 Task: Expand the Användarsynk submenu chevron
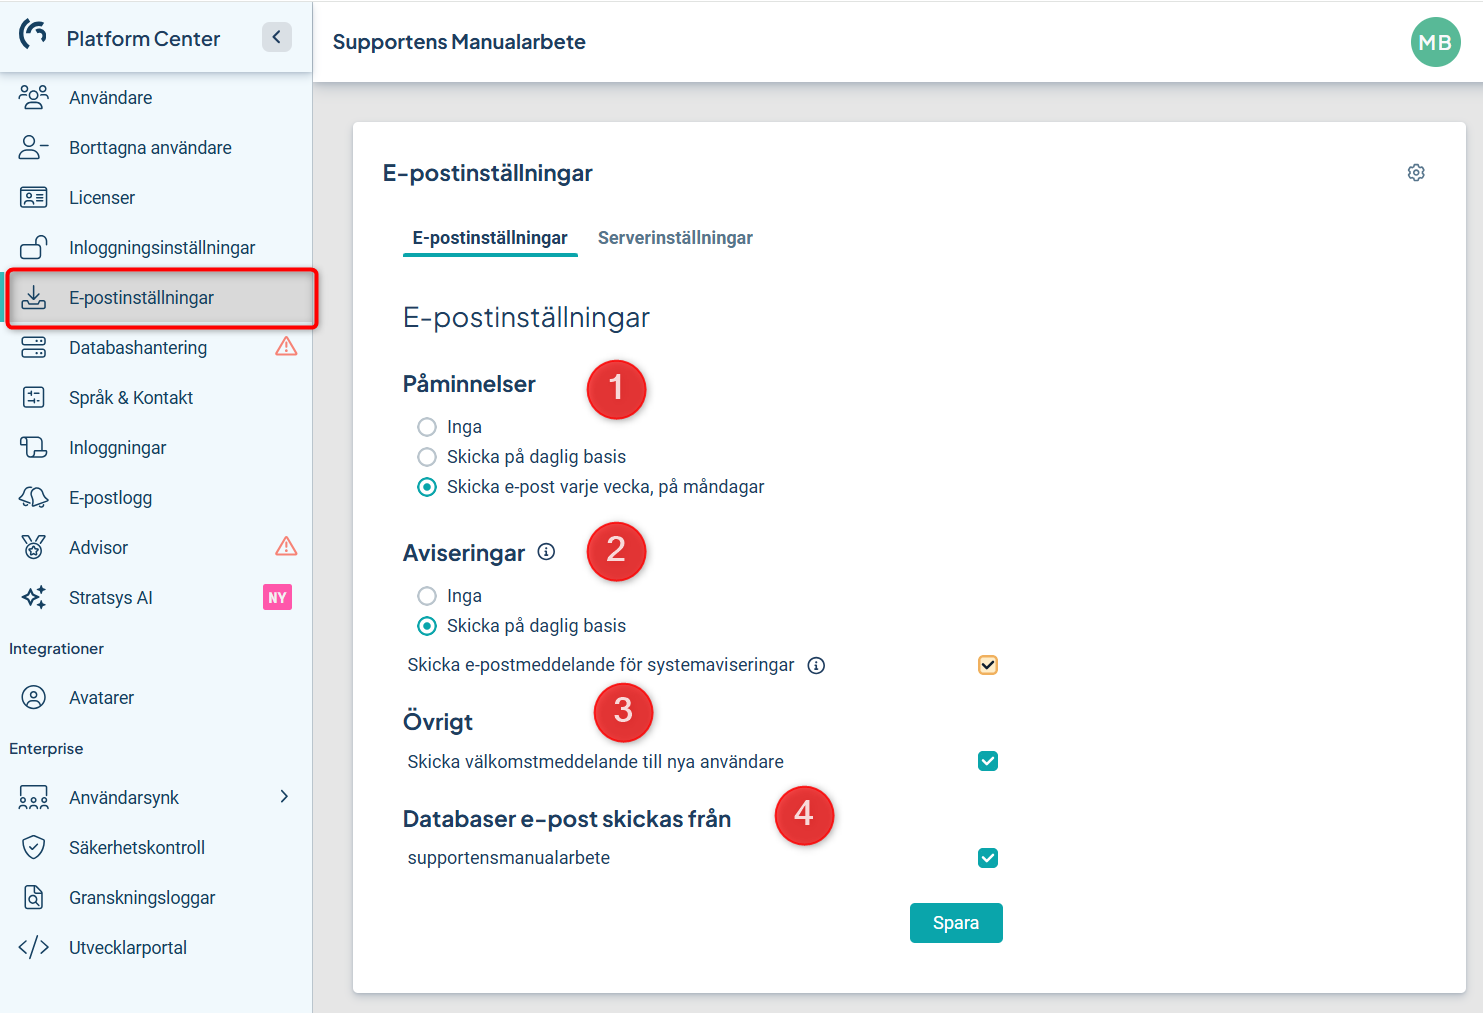pyautogui.click(x=284, y=797)
